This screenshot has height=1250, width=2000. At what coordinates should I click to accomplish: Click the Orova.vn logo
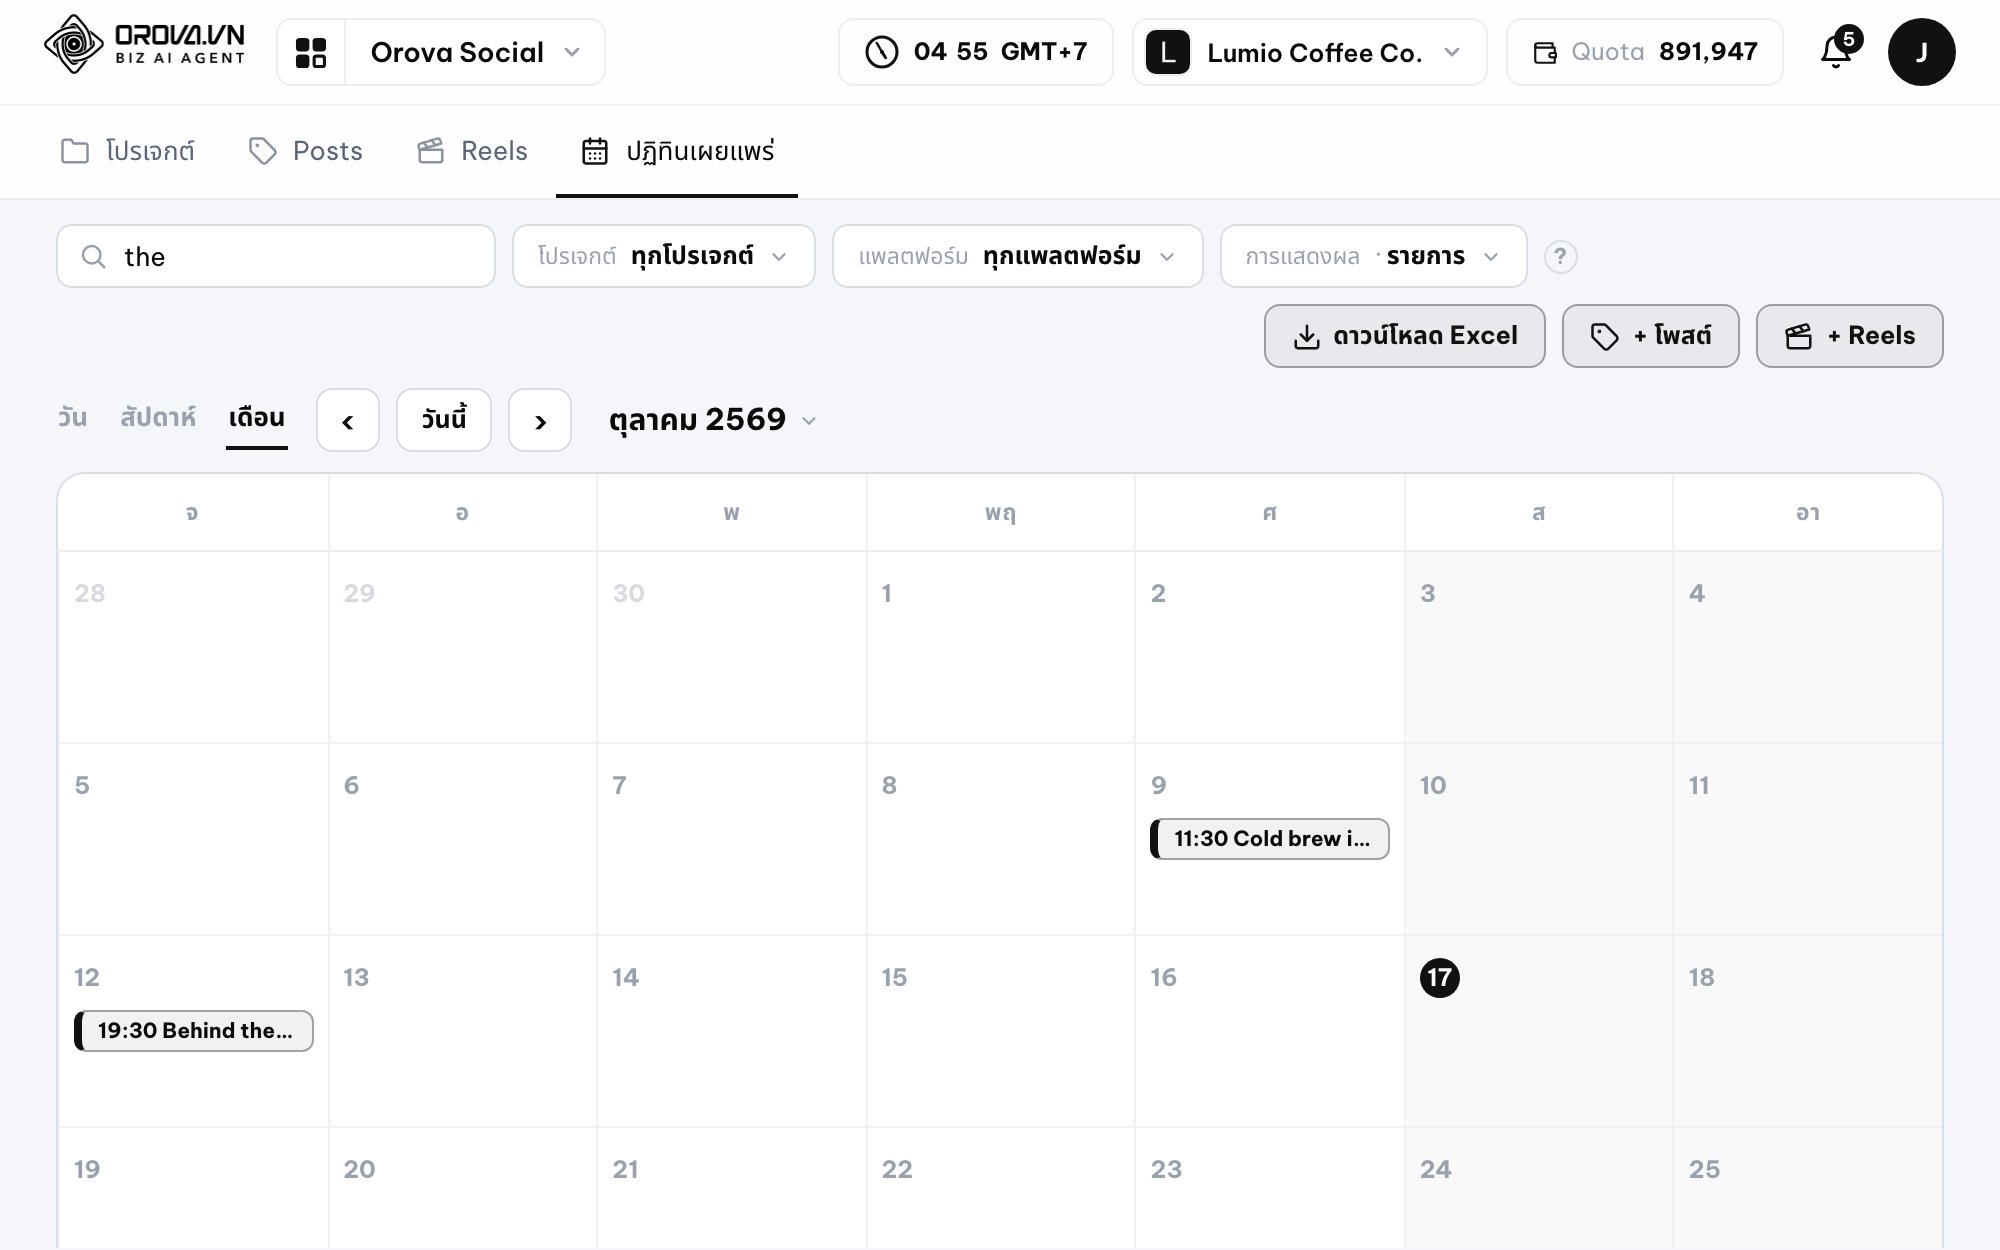tap(145, 45)
